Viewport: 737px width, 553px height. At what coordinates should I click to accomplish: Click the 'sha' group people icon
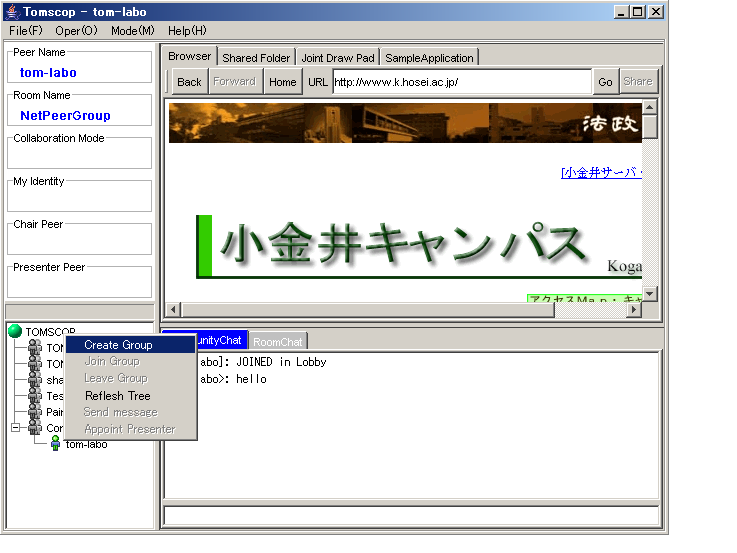point(35,380)
